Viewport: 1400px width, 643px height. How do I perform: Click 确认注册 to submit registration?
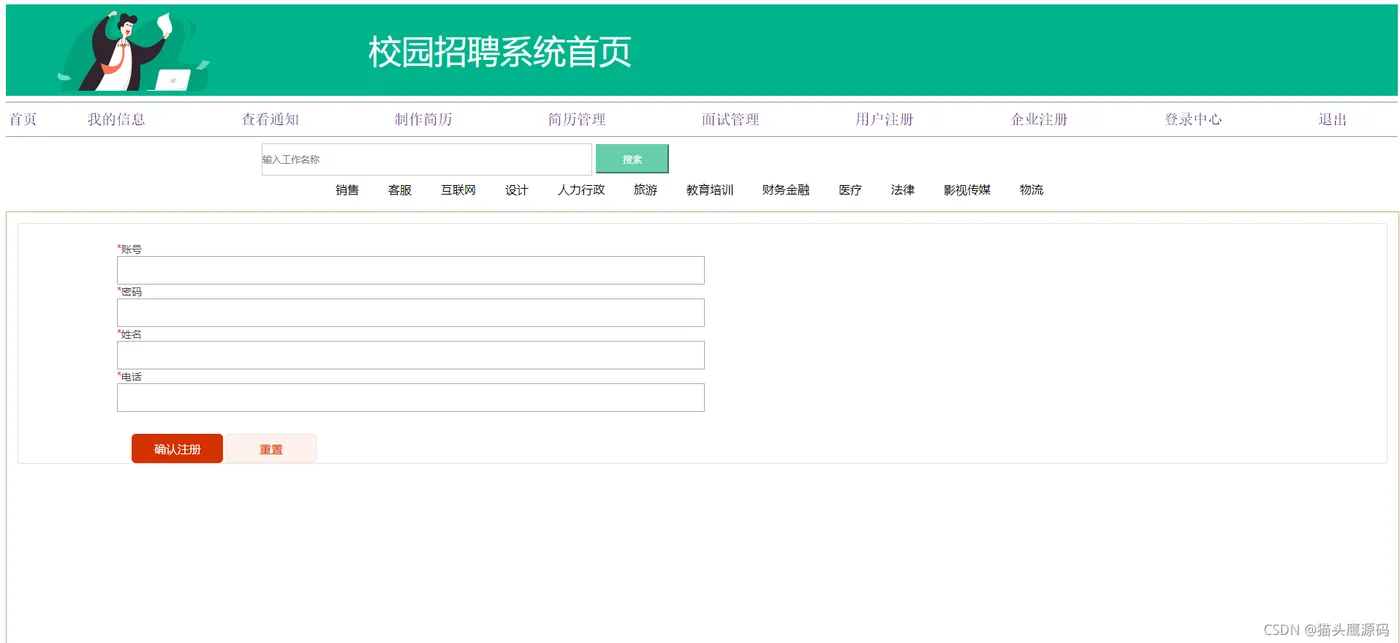point(176,448)
